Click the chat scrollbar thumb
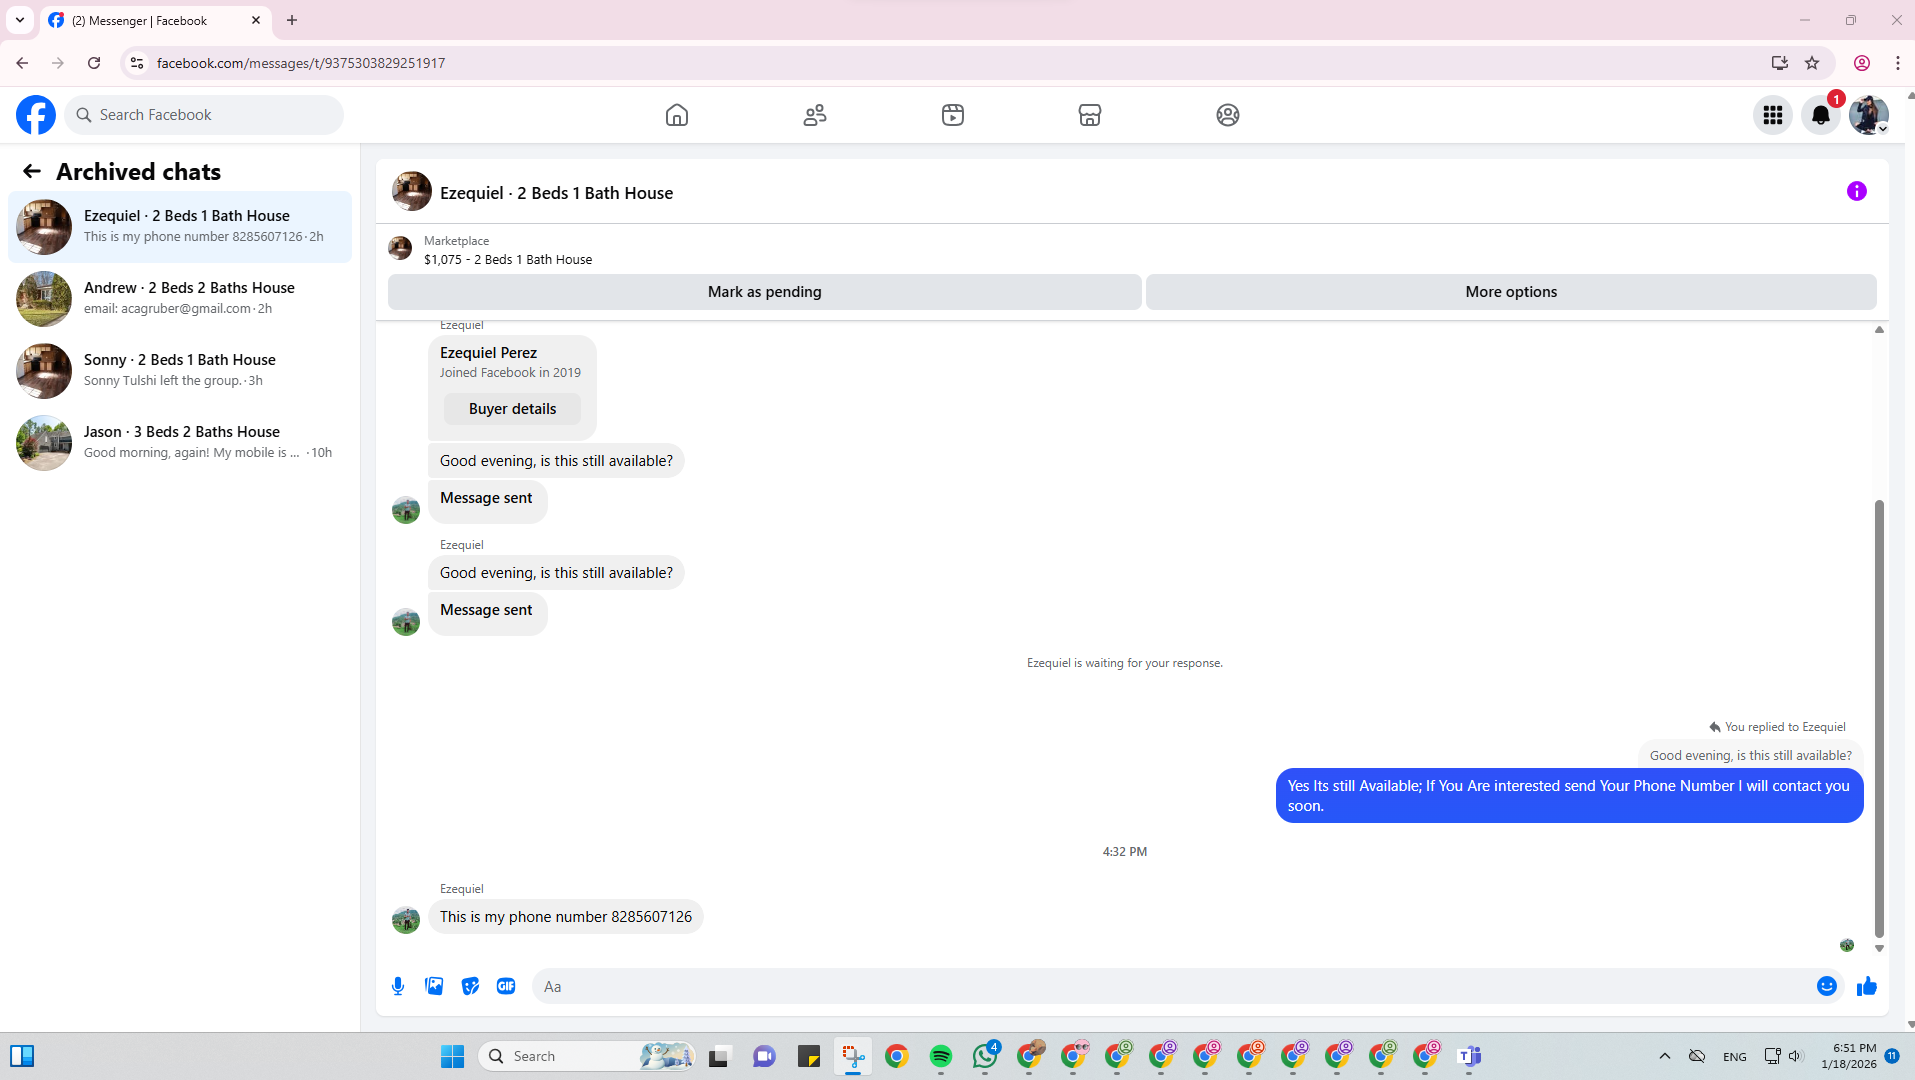Image resolution: width=1915 pixels, height=1080 pixels. point(1879,718)
